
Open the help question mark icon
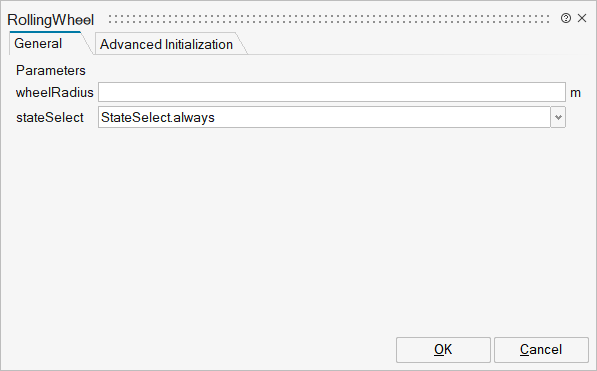566,18
